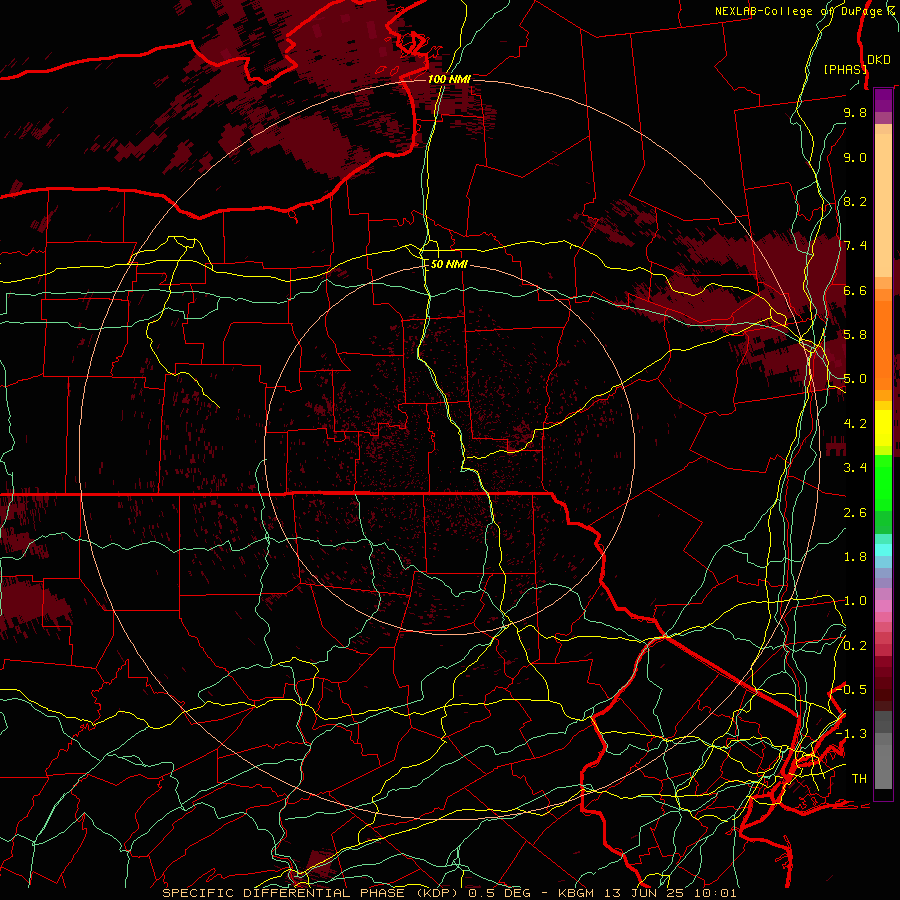Screen dimensions: 900x900
Task: Click the orange band on the color scale
Action: [x=883, y=344]
